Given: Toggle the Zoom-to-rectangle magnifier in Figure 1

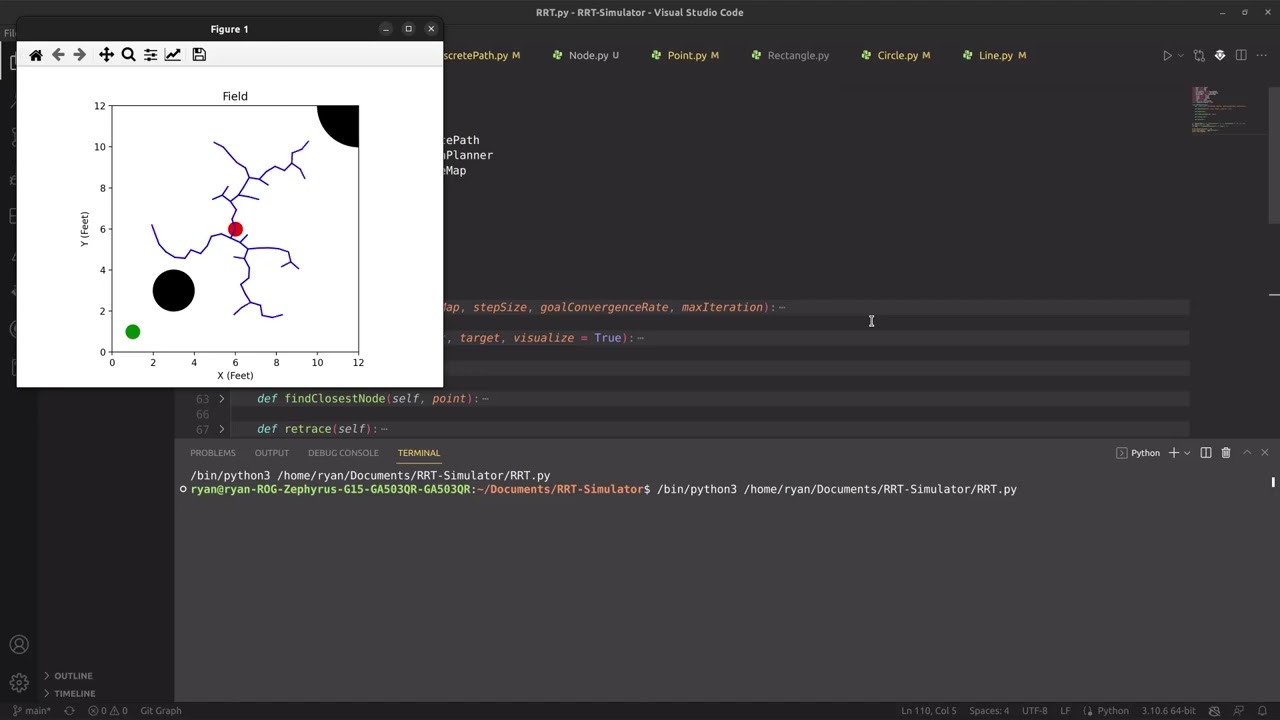Looking at the screenshot, I should (128, 55).
